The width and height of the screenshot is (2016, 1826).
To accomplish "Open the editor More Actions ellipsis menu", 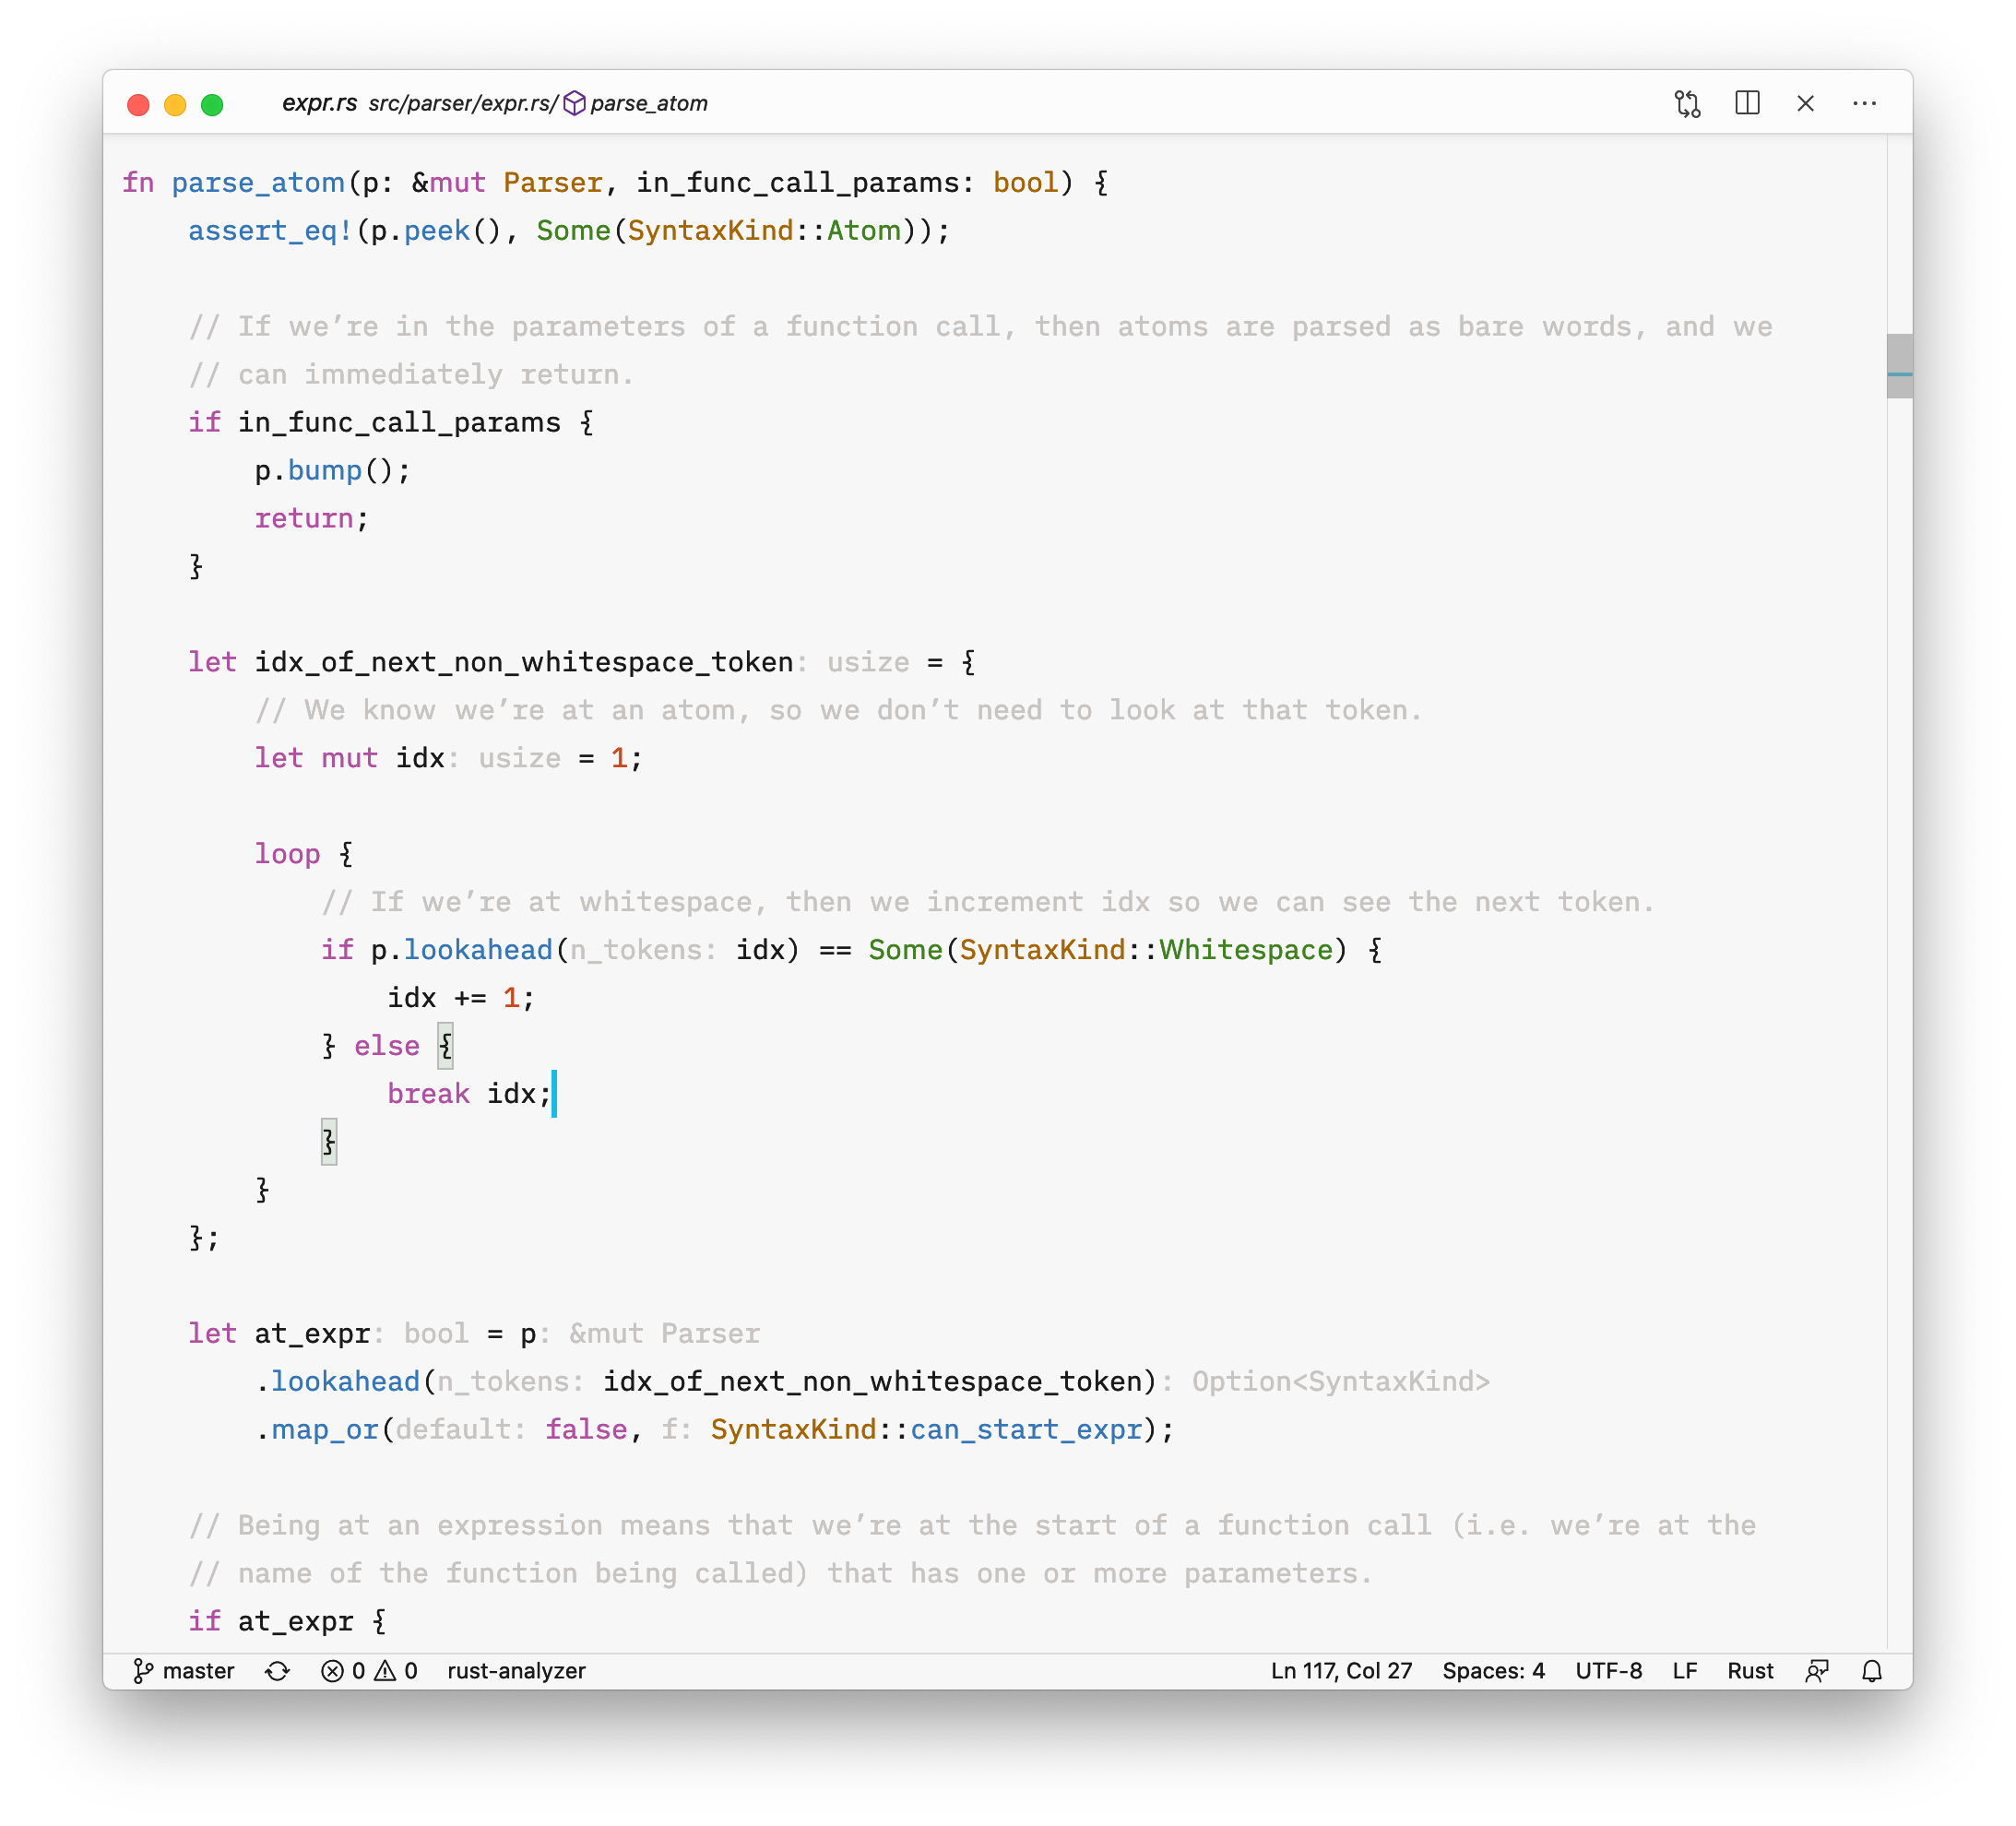I will pyautogui.click(x=1864, y=103).
